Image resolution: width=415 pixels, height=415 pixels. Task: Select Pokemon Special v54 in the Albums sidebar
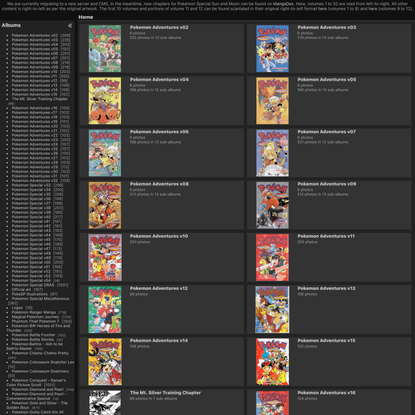[31, 281]
